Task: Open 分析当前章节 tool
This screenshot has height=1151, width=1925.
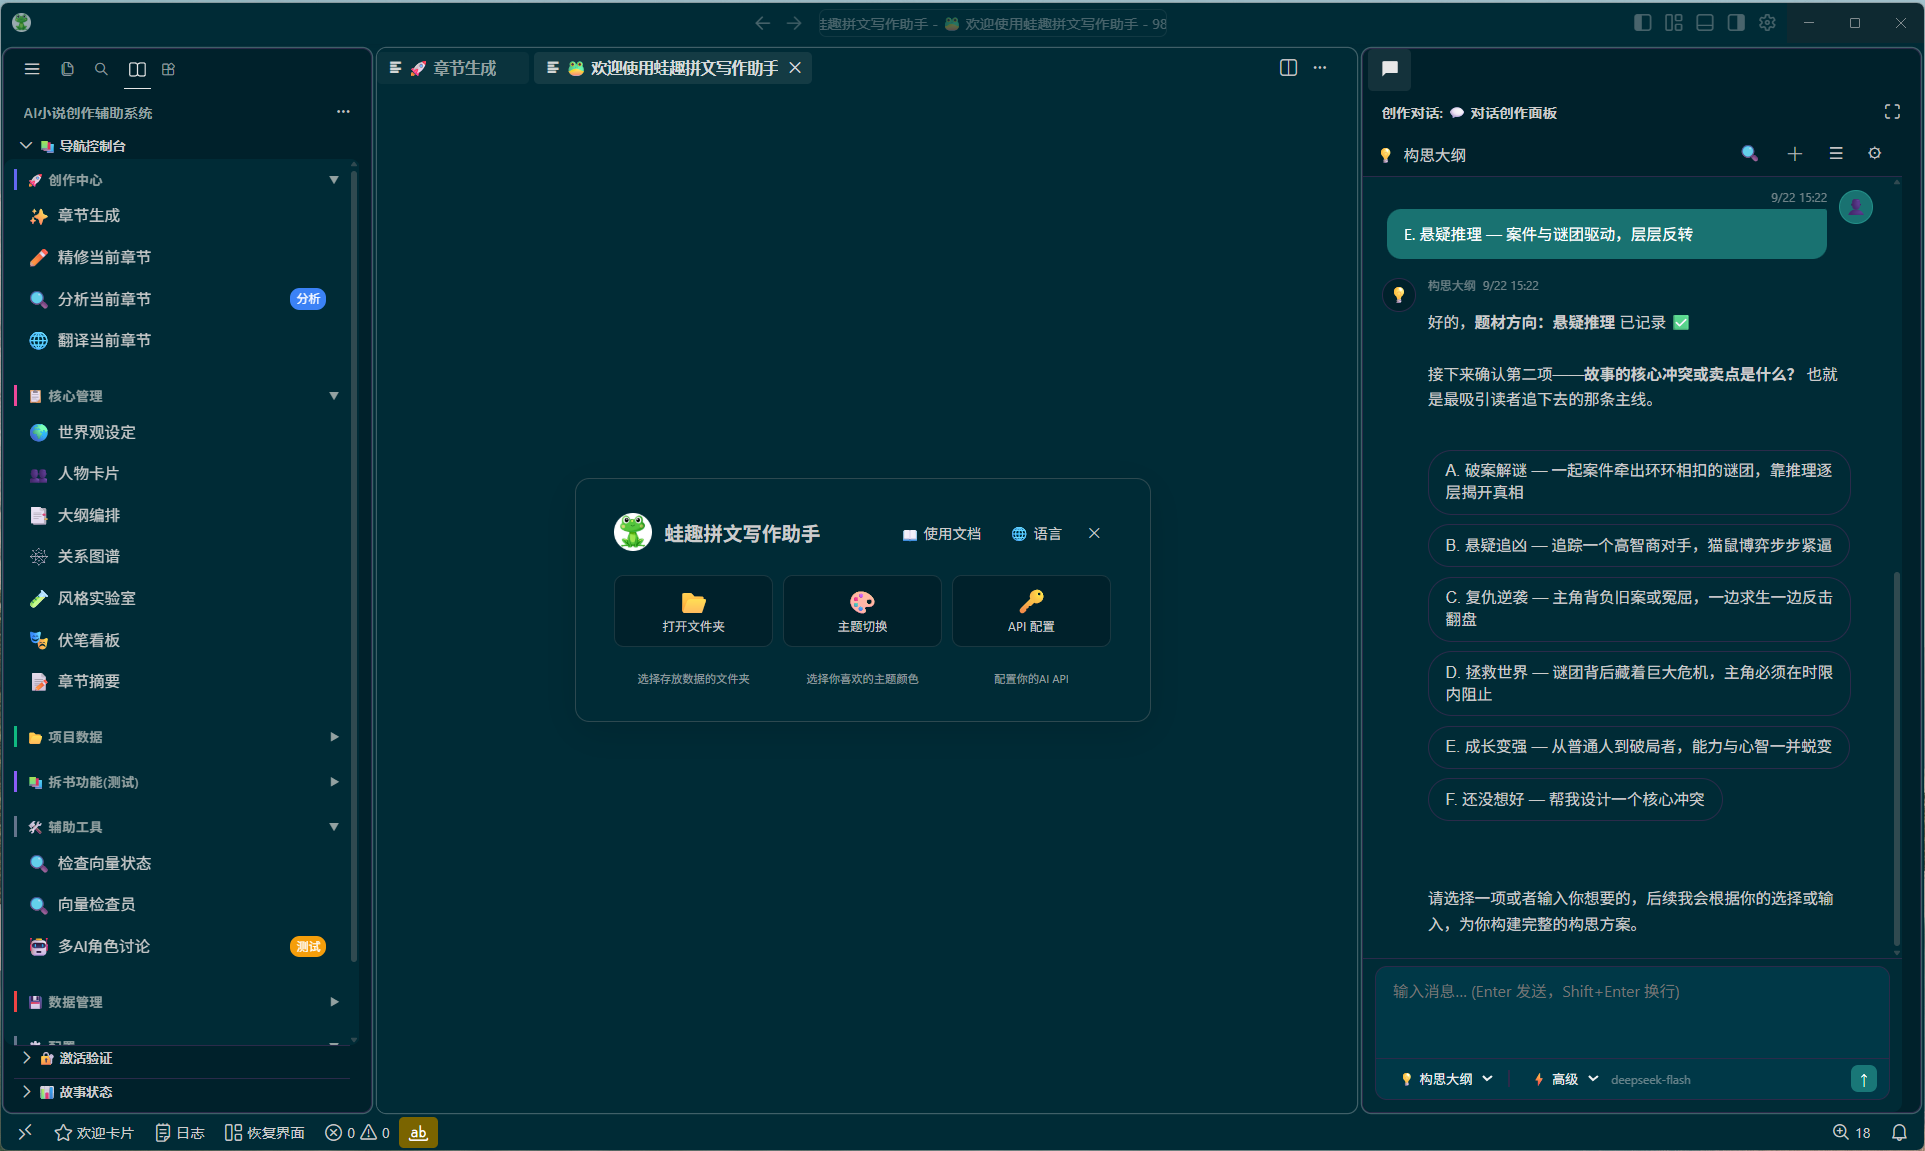Action: click(x=180, y=299)
